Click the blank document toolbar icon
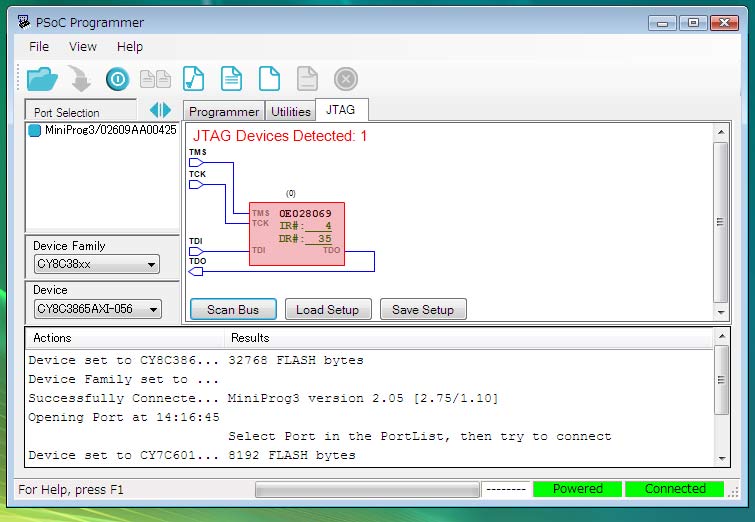The height and width of the screenshot is (522, 755). click(x=269, y=79)
